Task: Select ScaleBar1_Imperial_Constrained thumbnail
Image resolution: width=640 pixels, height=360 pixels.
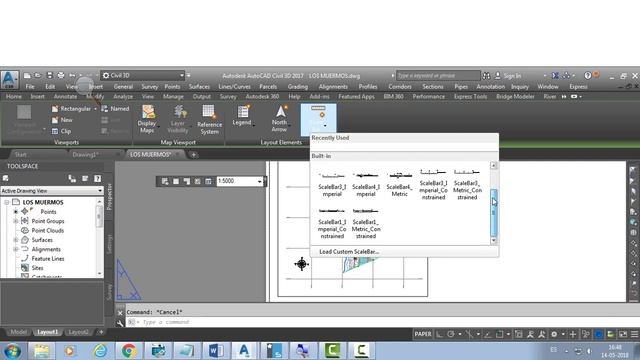Action: point(332,224)
